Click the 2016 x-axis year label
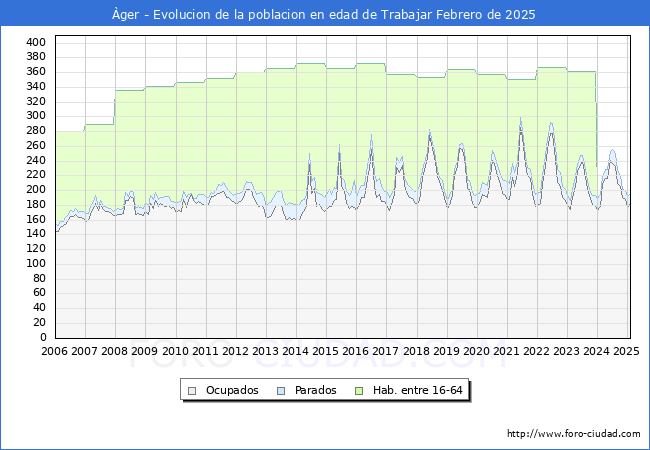The height and width of the screenshot is (450, 650). click(356, 351)
